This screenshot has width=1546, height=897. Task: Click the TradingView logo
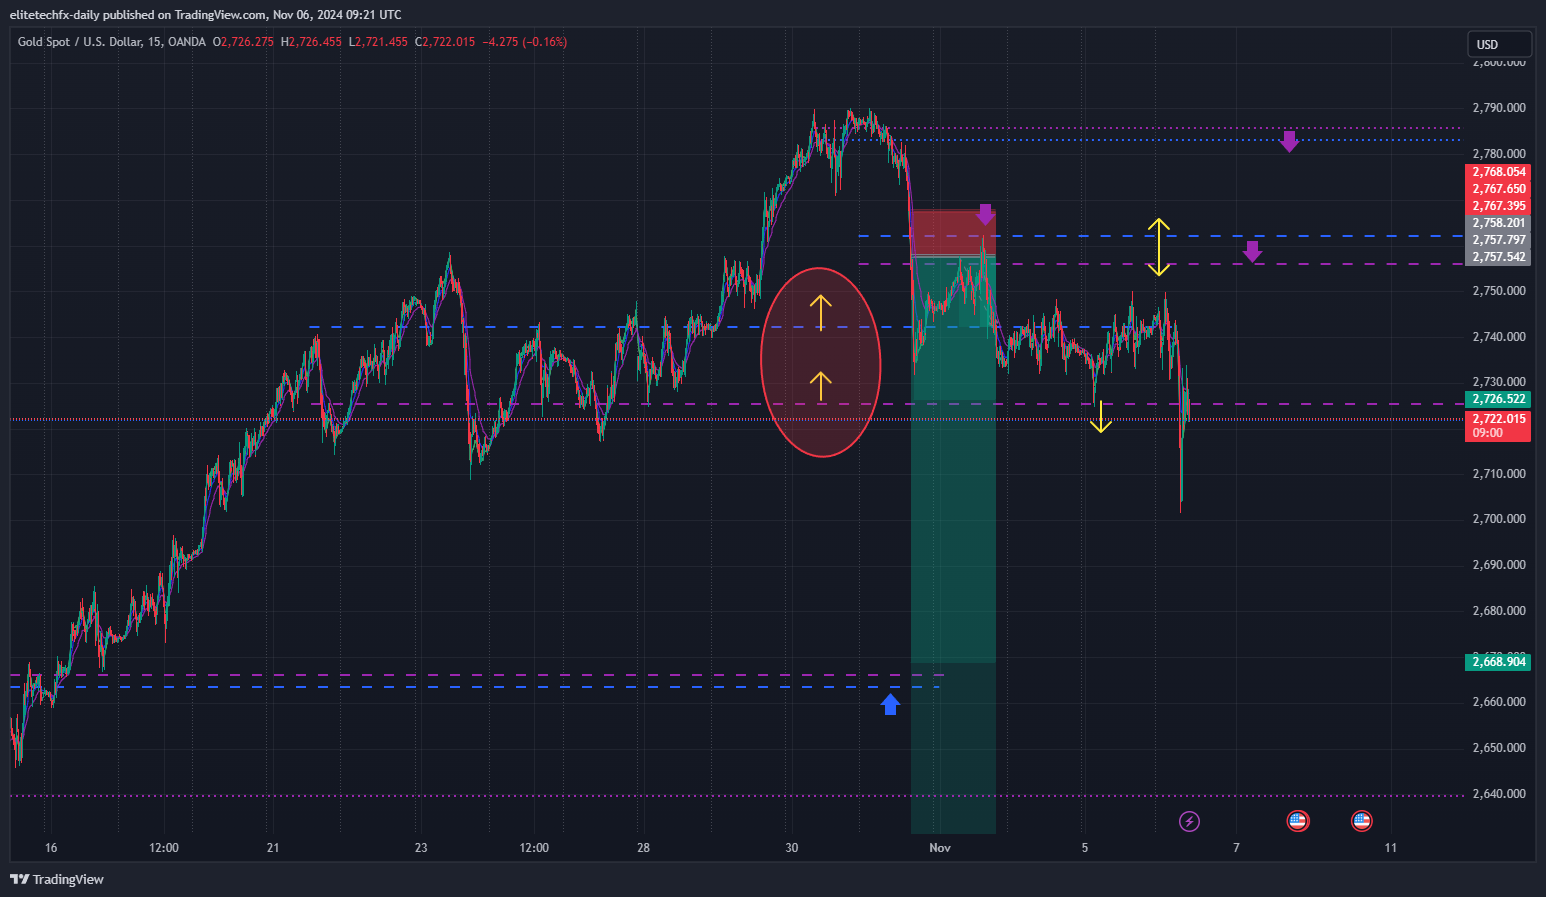[57, 879]
